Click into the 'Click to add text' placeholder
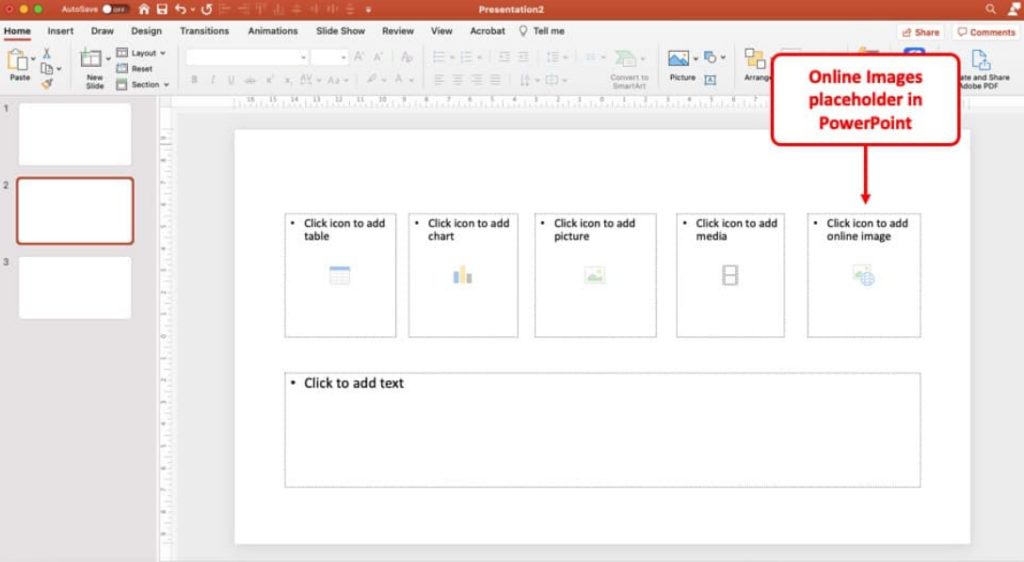This screenshot has height=562, width=1024. pyautogui.click(x=602, y=430)
